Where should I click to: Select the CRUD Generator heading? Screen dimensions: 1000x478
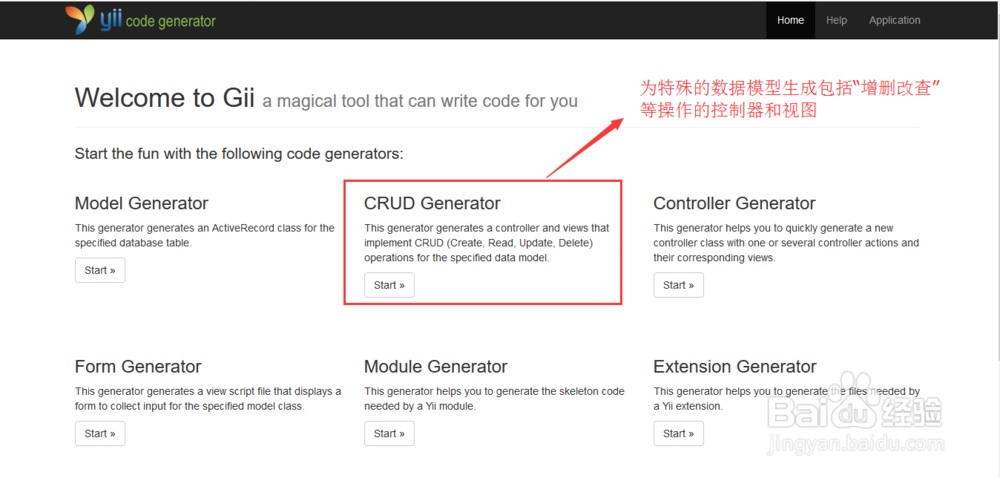coord(432,203)
